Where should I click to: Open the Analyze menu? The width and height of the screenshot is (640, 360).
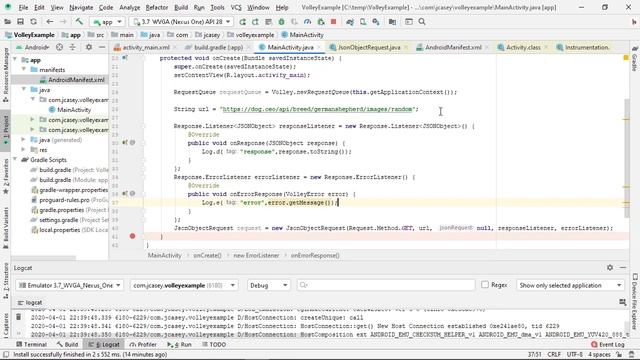[129, 7]
